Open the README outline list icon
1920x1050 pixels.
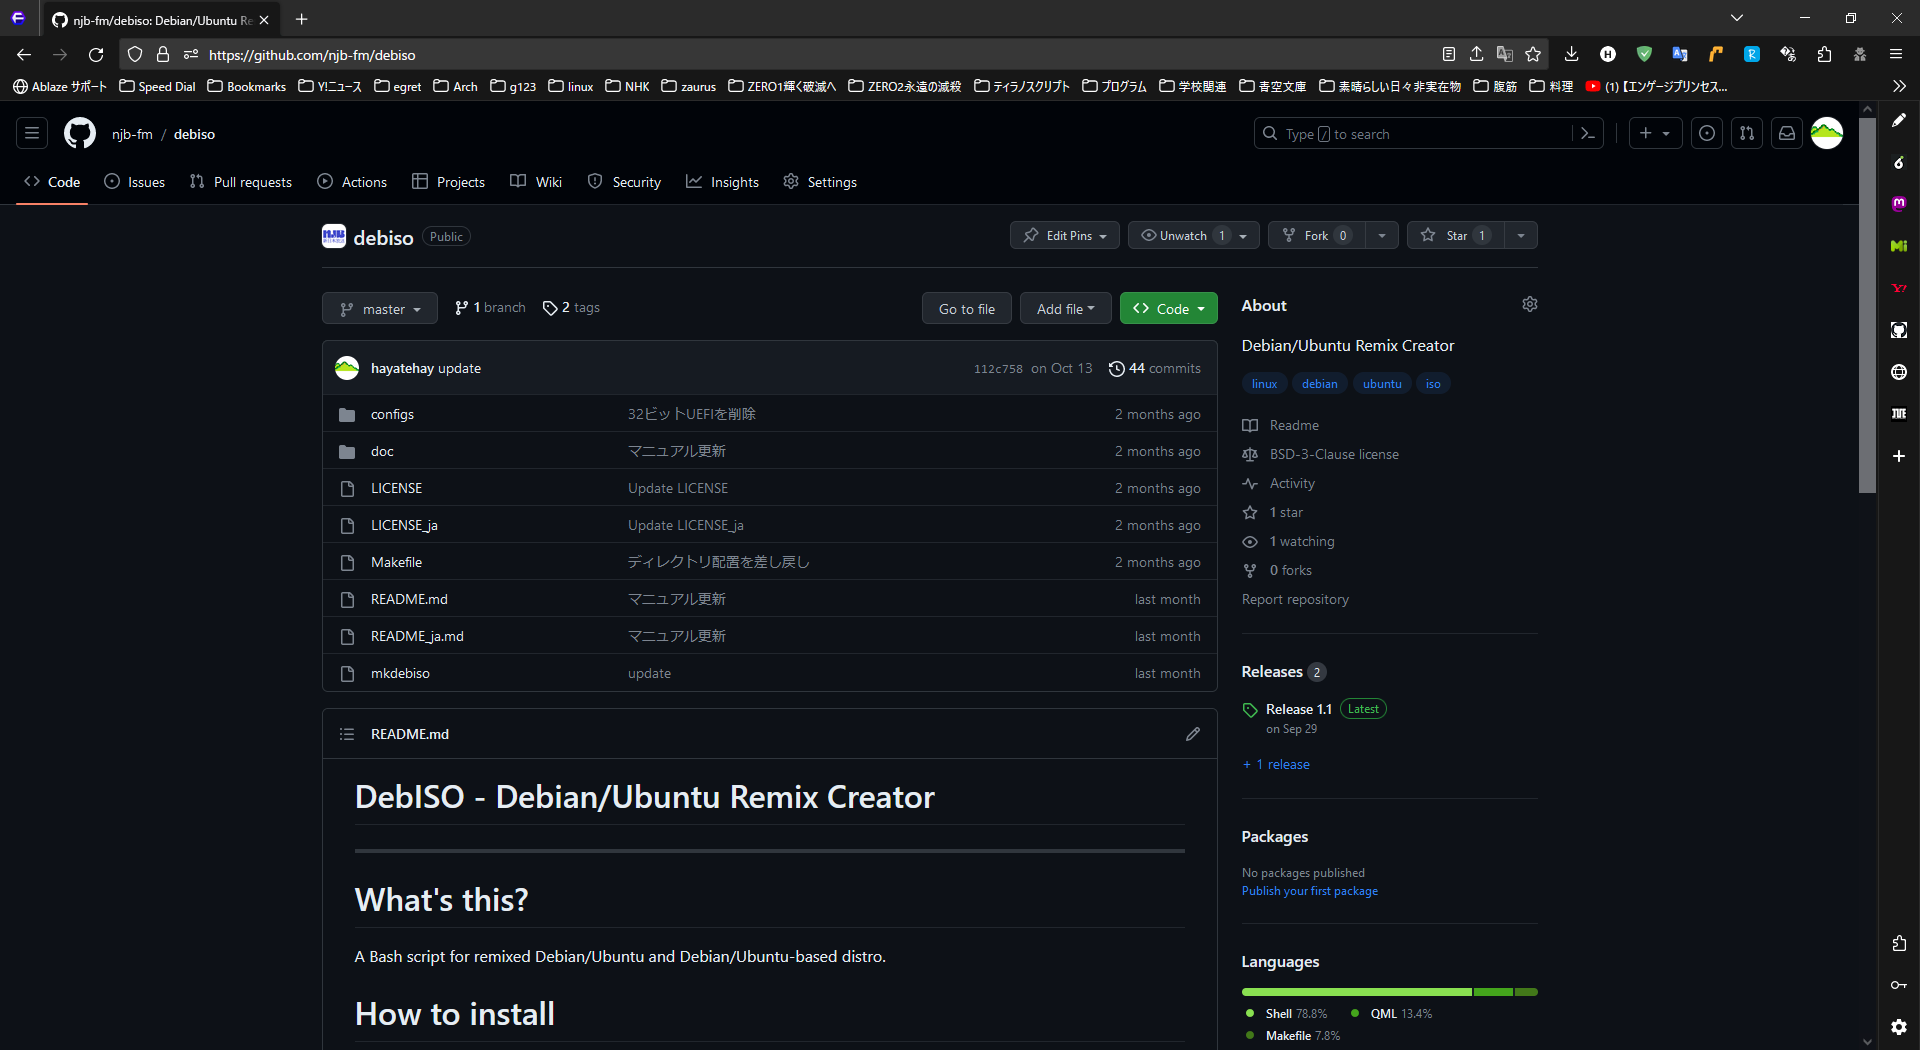point(347,734)
